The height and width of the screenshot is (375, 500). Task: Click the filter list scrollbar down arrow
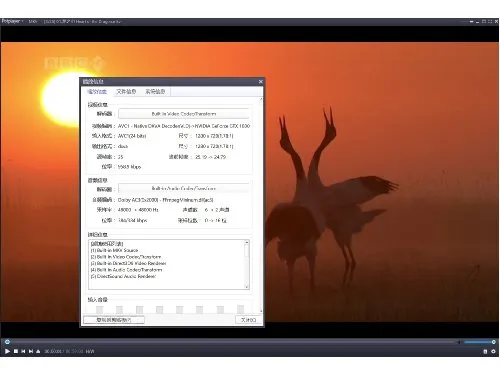click(247, 286)
